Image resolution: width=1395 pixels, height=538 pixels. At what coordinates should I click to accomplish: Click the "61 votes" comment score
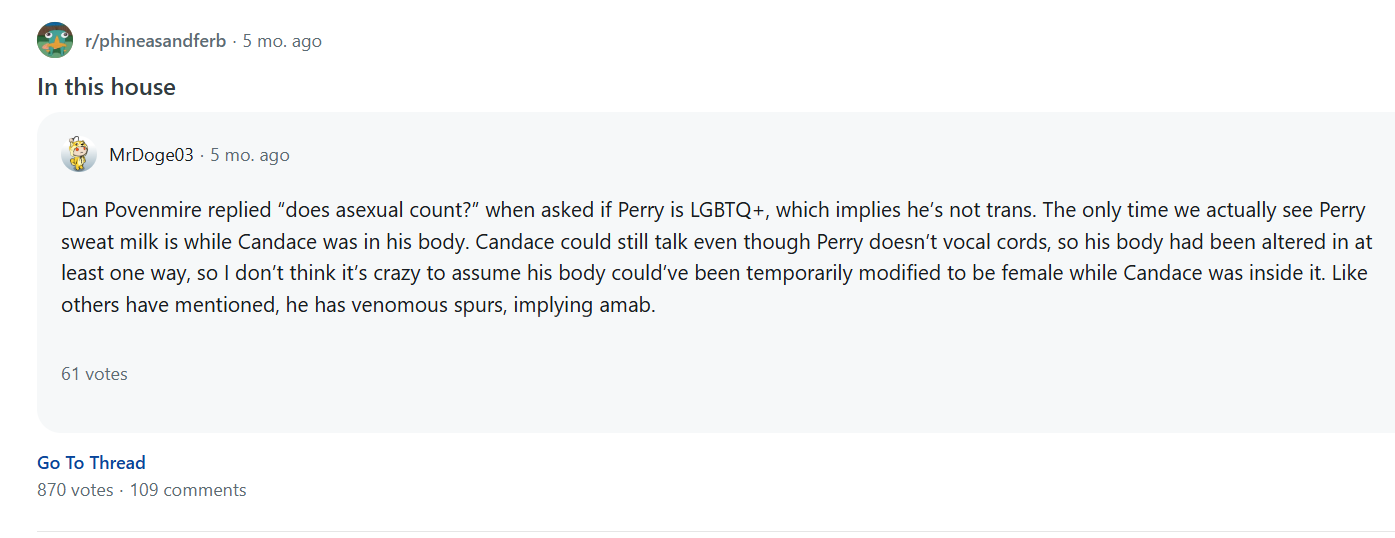coord(94,374)
